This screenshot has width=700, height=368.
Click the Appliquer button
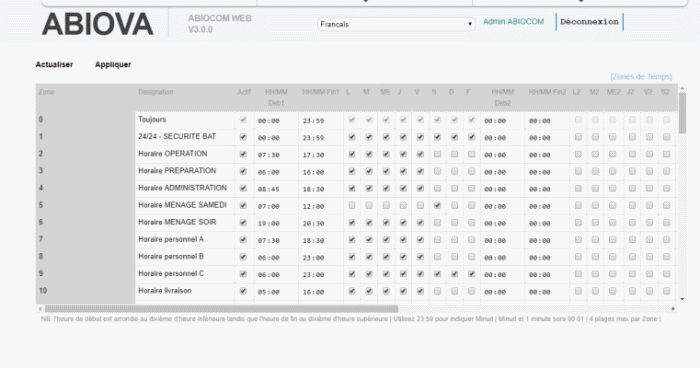click(113, 64)
